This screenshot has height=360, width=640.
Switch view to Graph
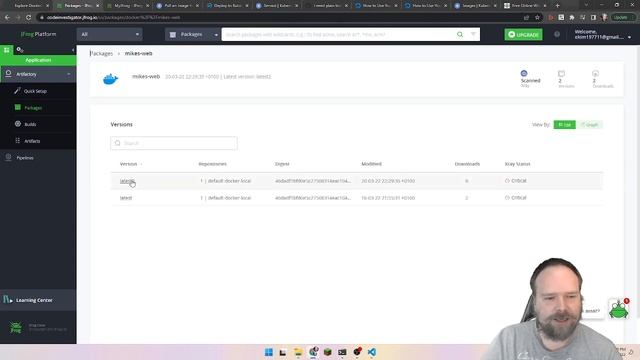(x=590, y=124)
